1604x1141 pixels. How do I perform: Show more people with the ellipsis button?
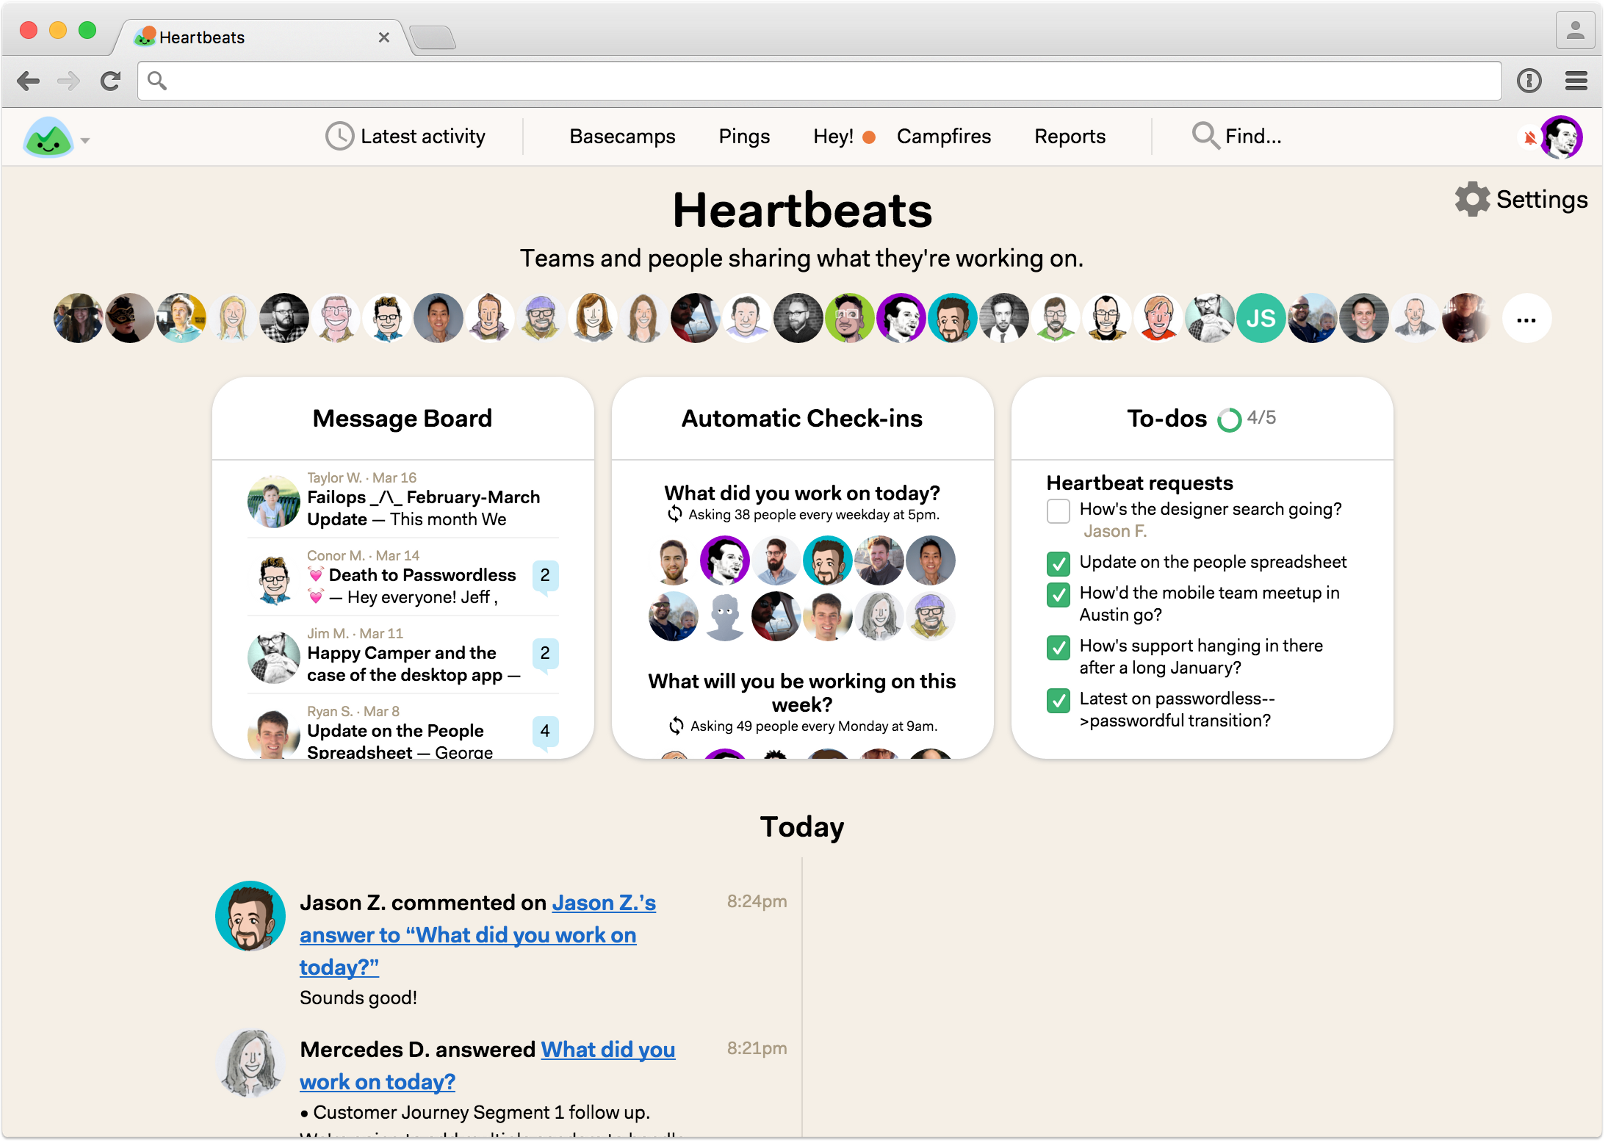pyautogui.click(x=1526, y=319)
